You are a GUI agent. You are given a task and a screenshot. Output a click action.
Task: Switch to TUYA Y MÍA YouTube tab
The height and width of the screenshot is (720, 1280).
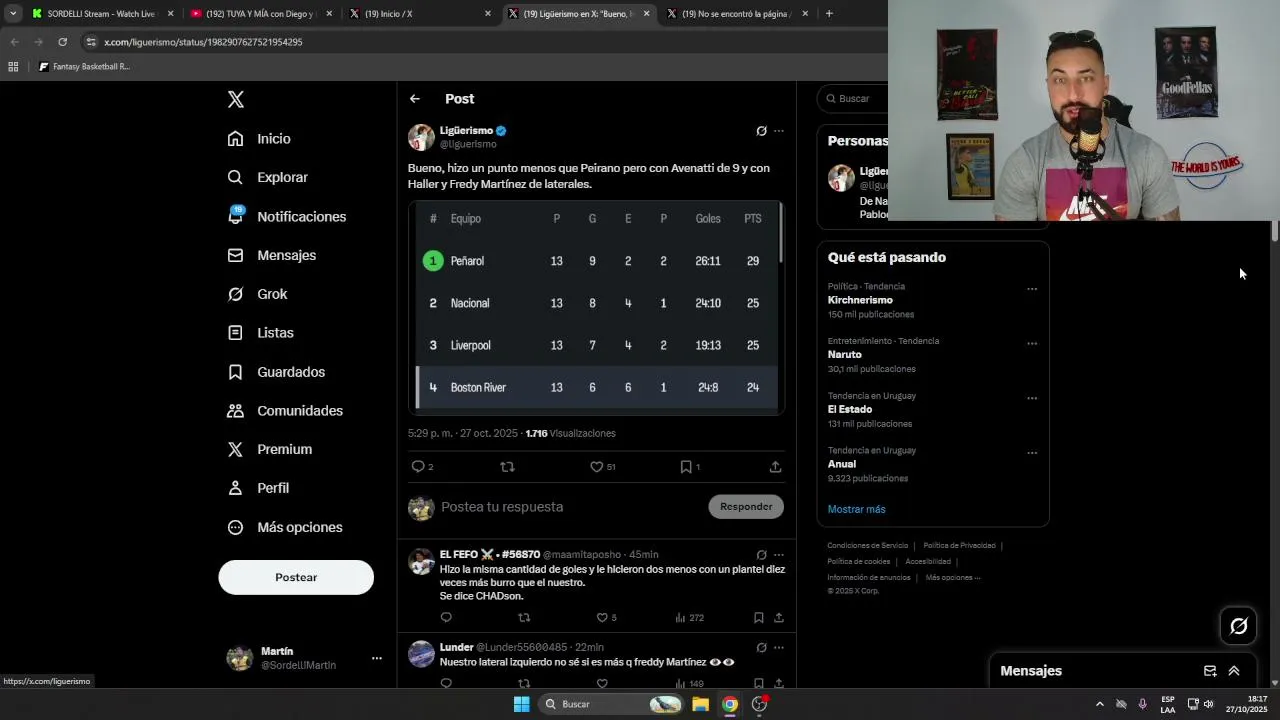[x=260, y=14]
